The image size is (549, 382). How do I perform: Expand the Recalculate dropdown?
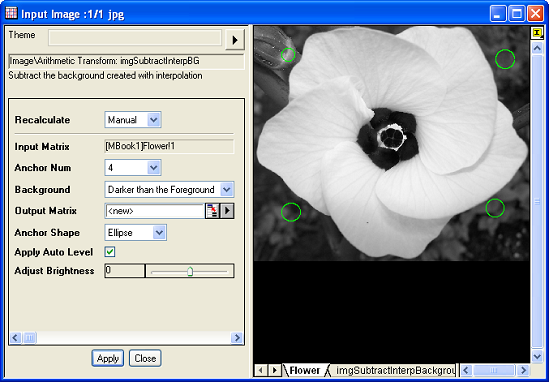pos(154,120)
